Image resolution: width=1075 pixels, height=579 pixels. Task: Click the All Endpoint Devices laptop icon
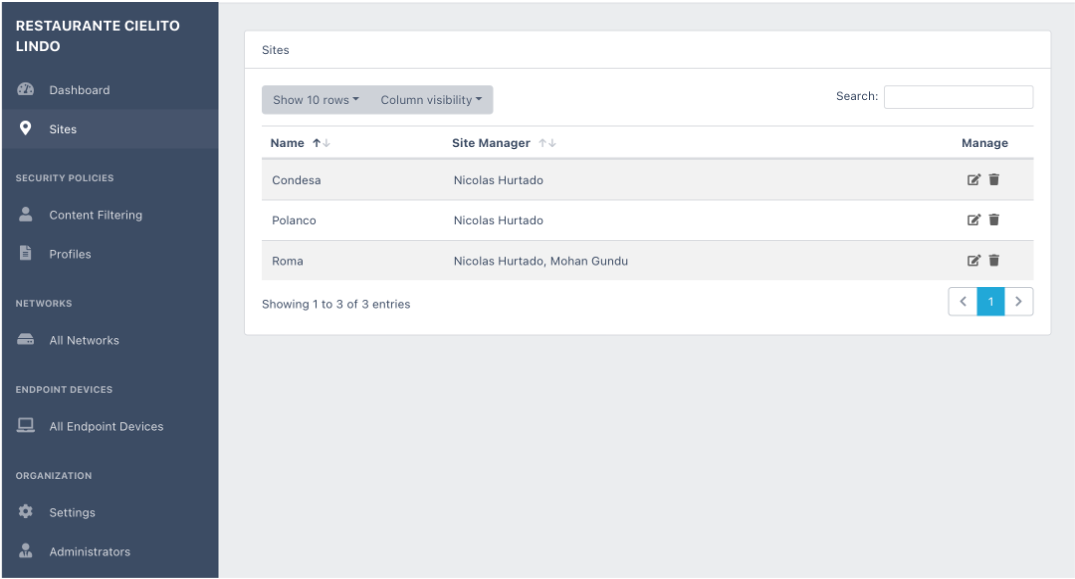click(25, 426)
